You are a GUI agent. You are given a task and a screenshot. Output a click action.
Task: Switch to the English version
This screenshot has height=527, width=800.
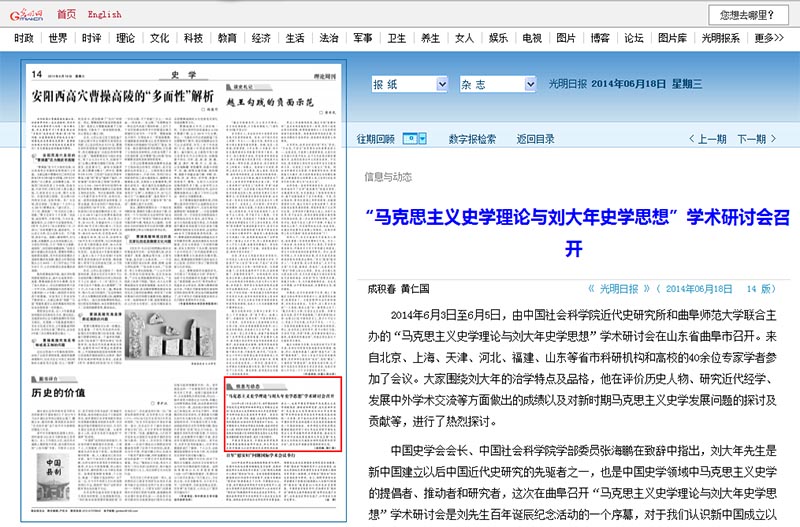tap(104, 15)
